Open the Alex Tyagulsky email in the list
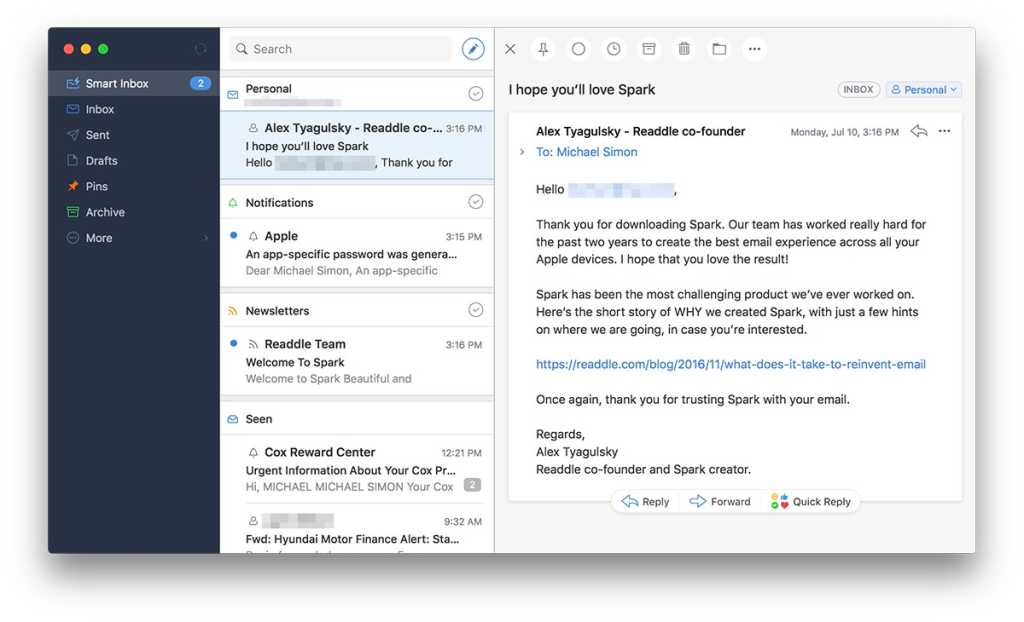 click(x=357, y=145)
